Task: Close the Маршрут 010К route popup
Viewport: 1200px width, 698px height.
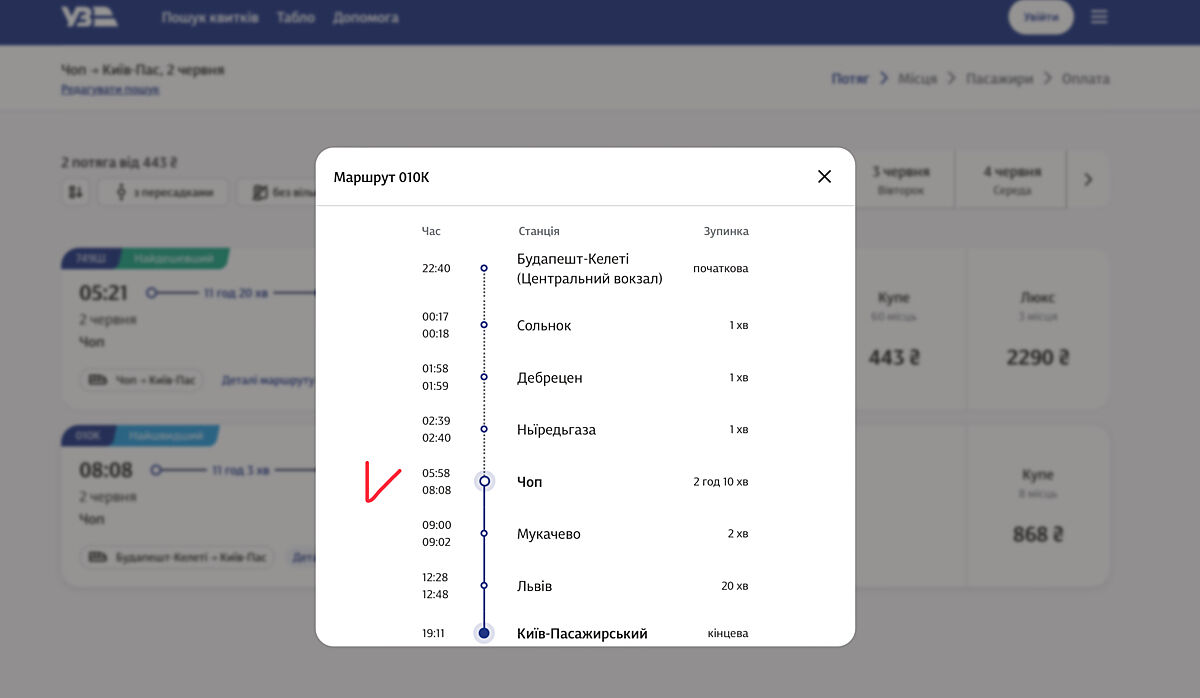Action: [x=824, y=177]
